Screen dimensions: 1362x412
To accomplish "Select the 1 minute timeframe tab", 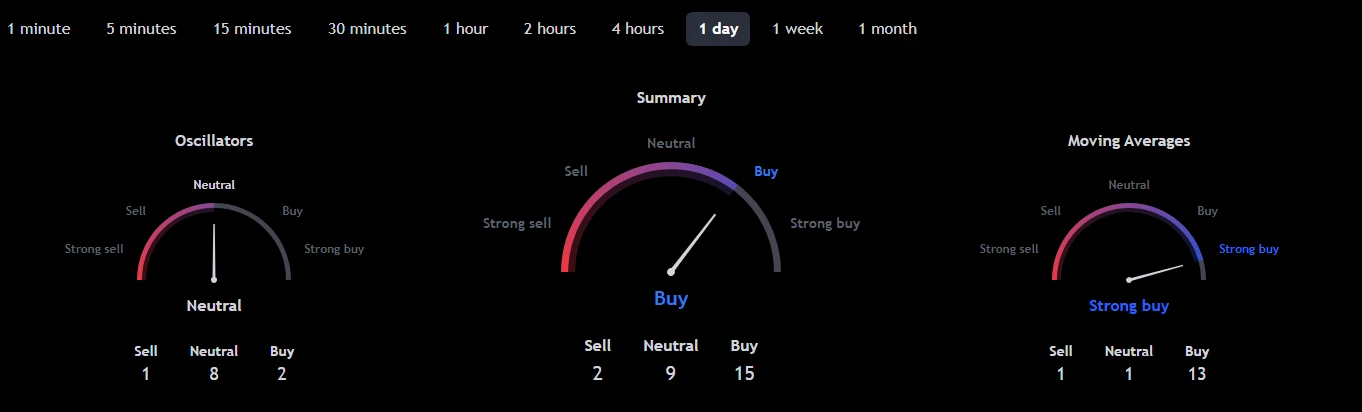I will coord(39,29).
